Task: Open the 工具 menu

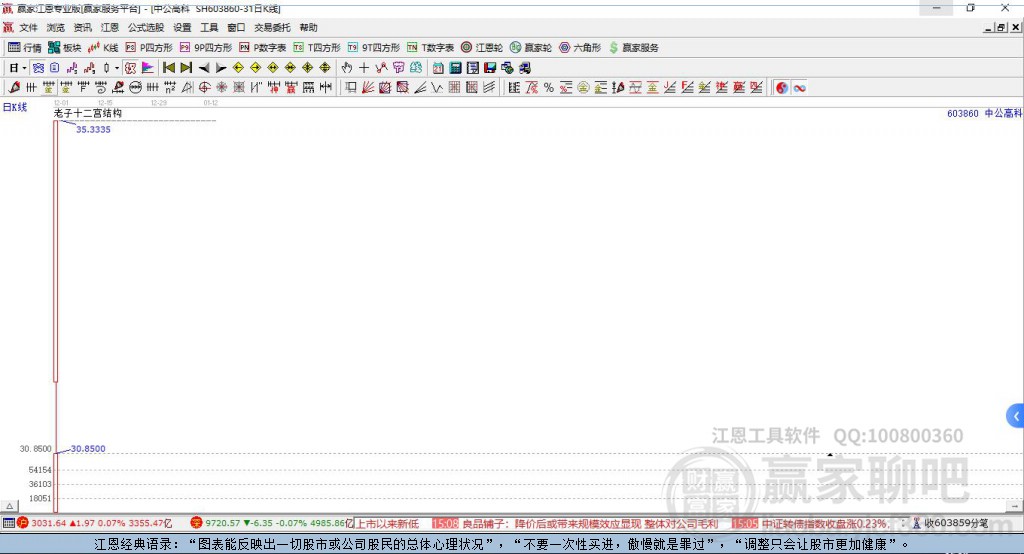Action: tap(209, 27)
